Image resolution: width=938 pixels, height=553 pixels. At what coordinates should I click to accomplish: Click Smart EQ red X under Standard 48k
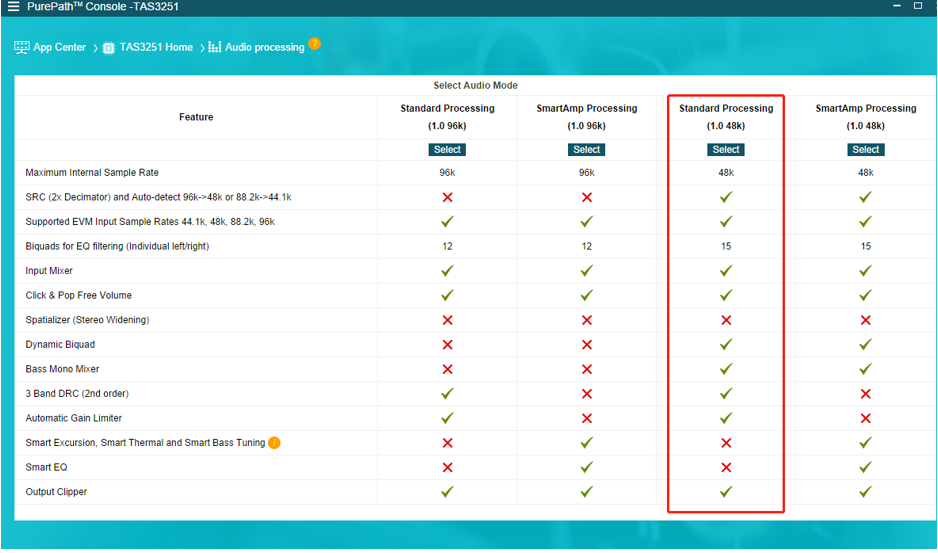pyautogui.click(x=726, y=467)
